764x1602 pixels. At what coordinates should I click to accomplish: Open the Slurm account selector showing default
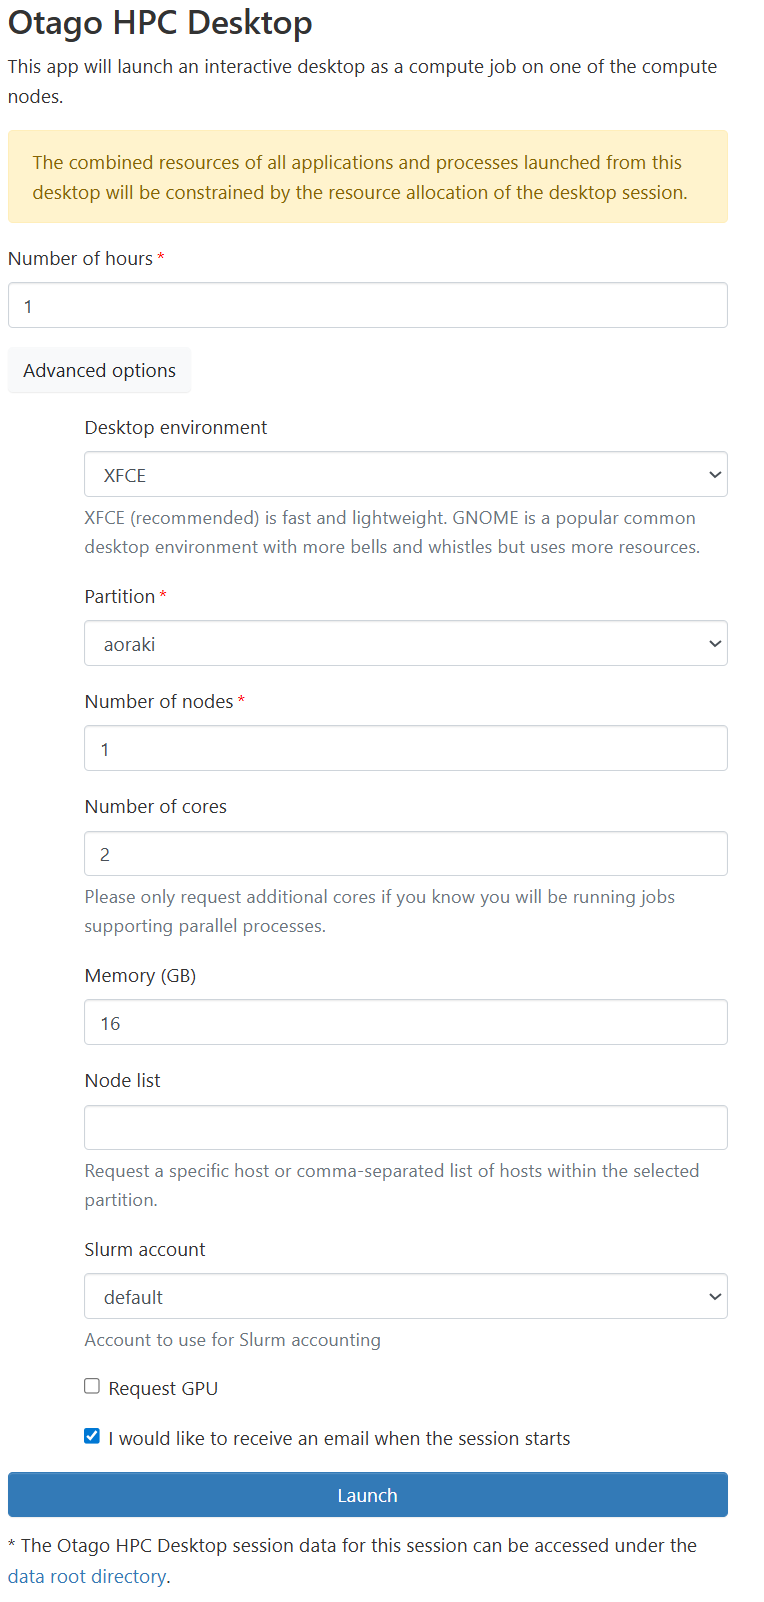tap(405, 1295)
